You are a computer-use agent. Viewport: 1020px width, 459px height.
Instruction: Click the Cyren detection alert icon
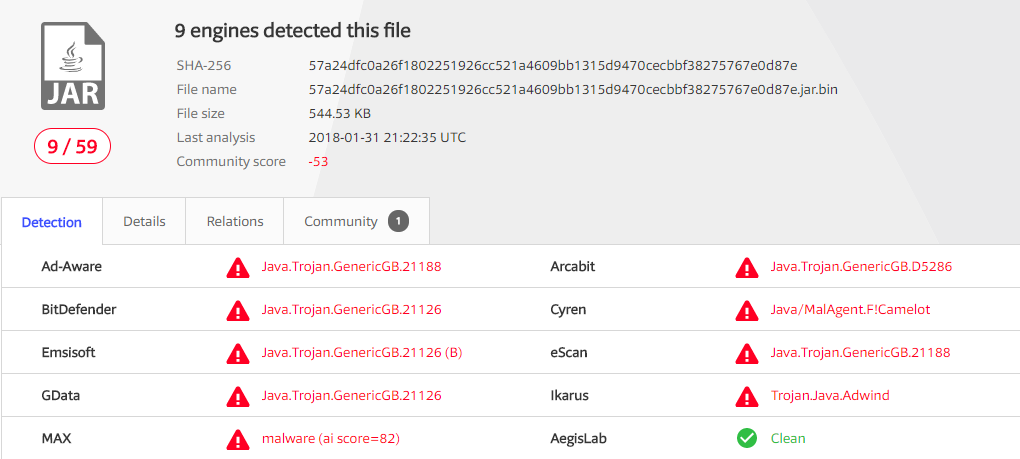(x=747, y=310)
